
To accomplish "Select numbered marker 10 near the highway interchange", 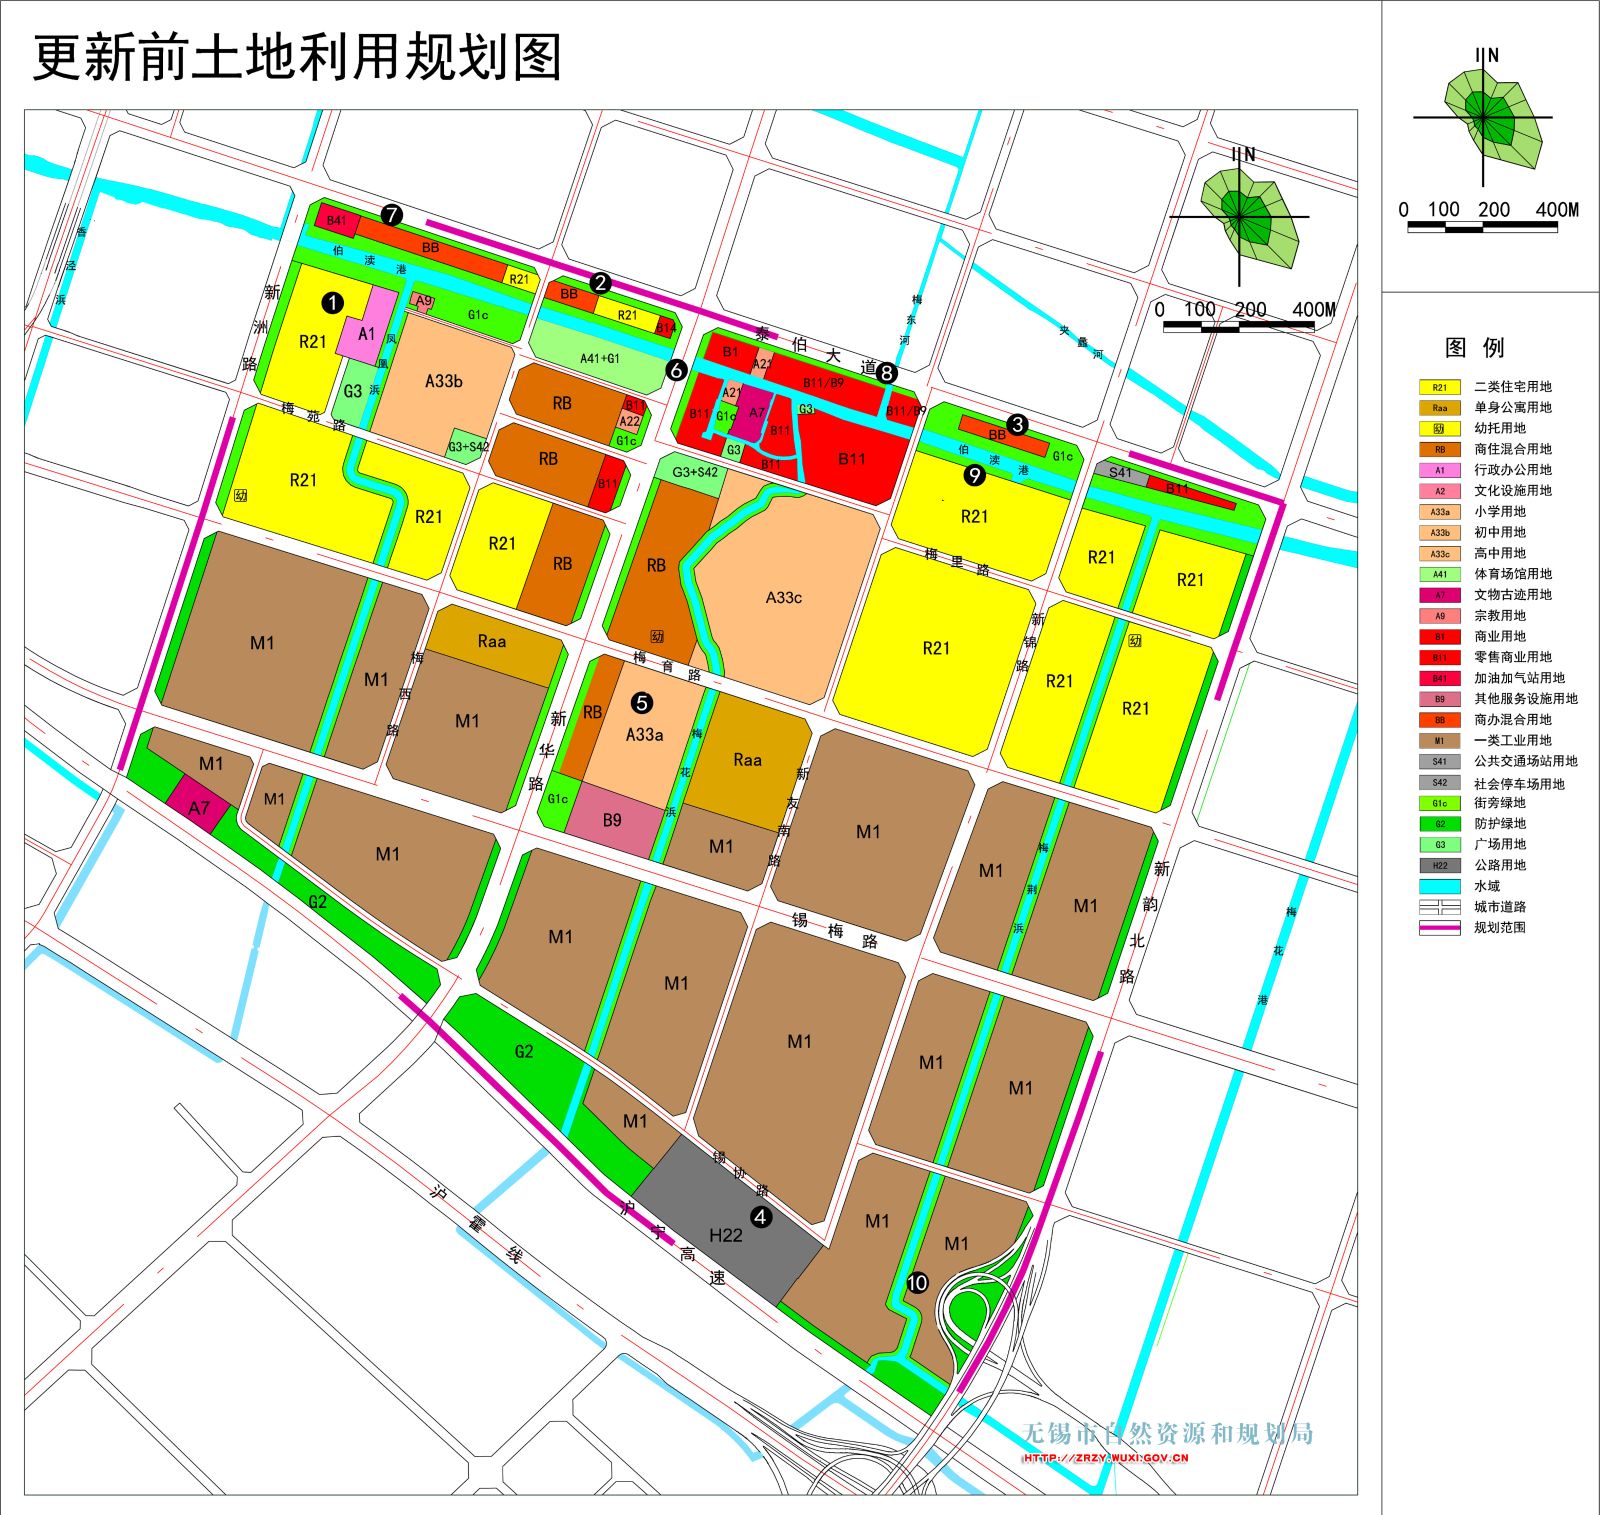I will click(x=917, y=1283).
